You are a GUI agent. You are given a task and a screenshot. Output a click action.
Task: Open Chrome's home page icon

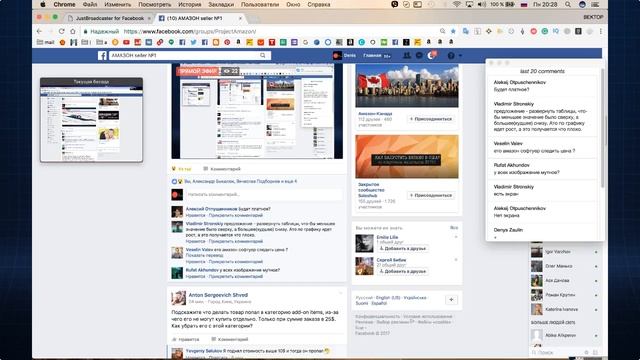(x=72, y=31)
